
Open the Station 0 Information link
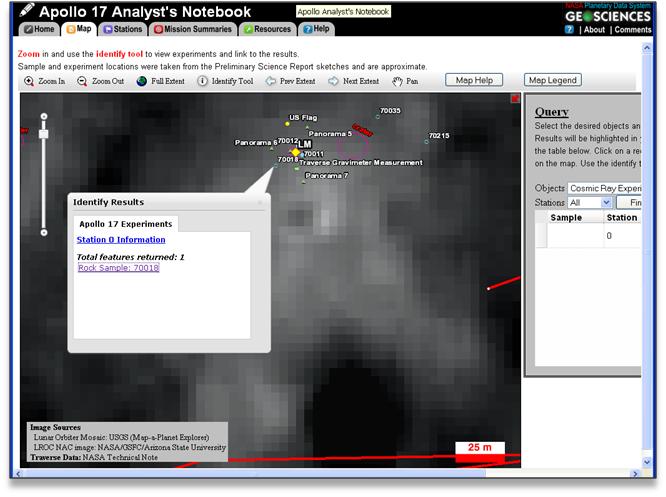click(x=121, y=240)
